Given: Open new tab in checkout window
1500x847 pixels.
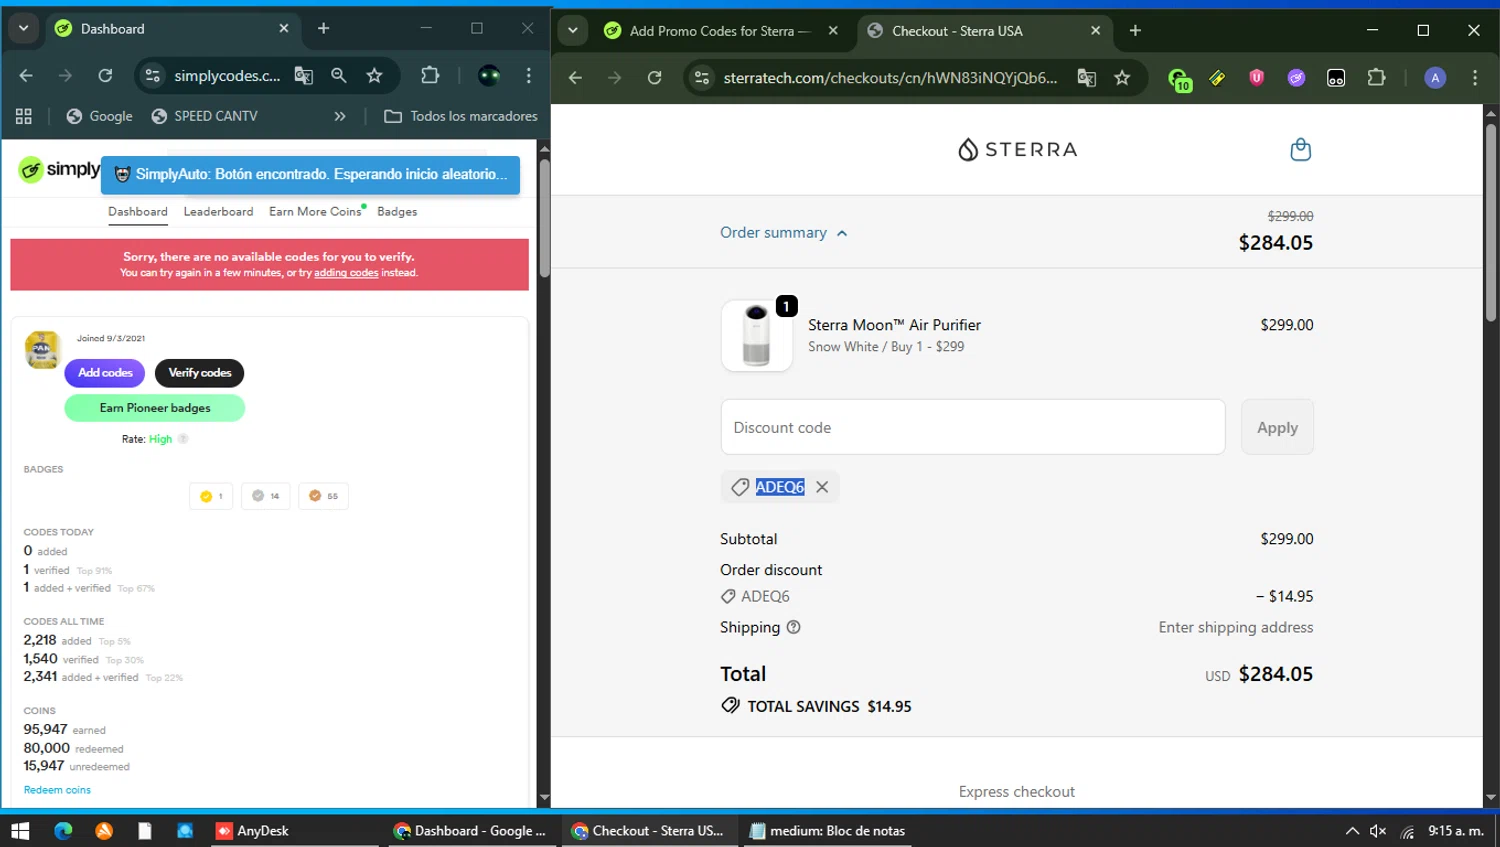Looking at the screenshot, I should point(1135,31).
